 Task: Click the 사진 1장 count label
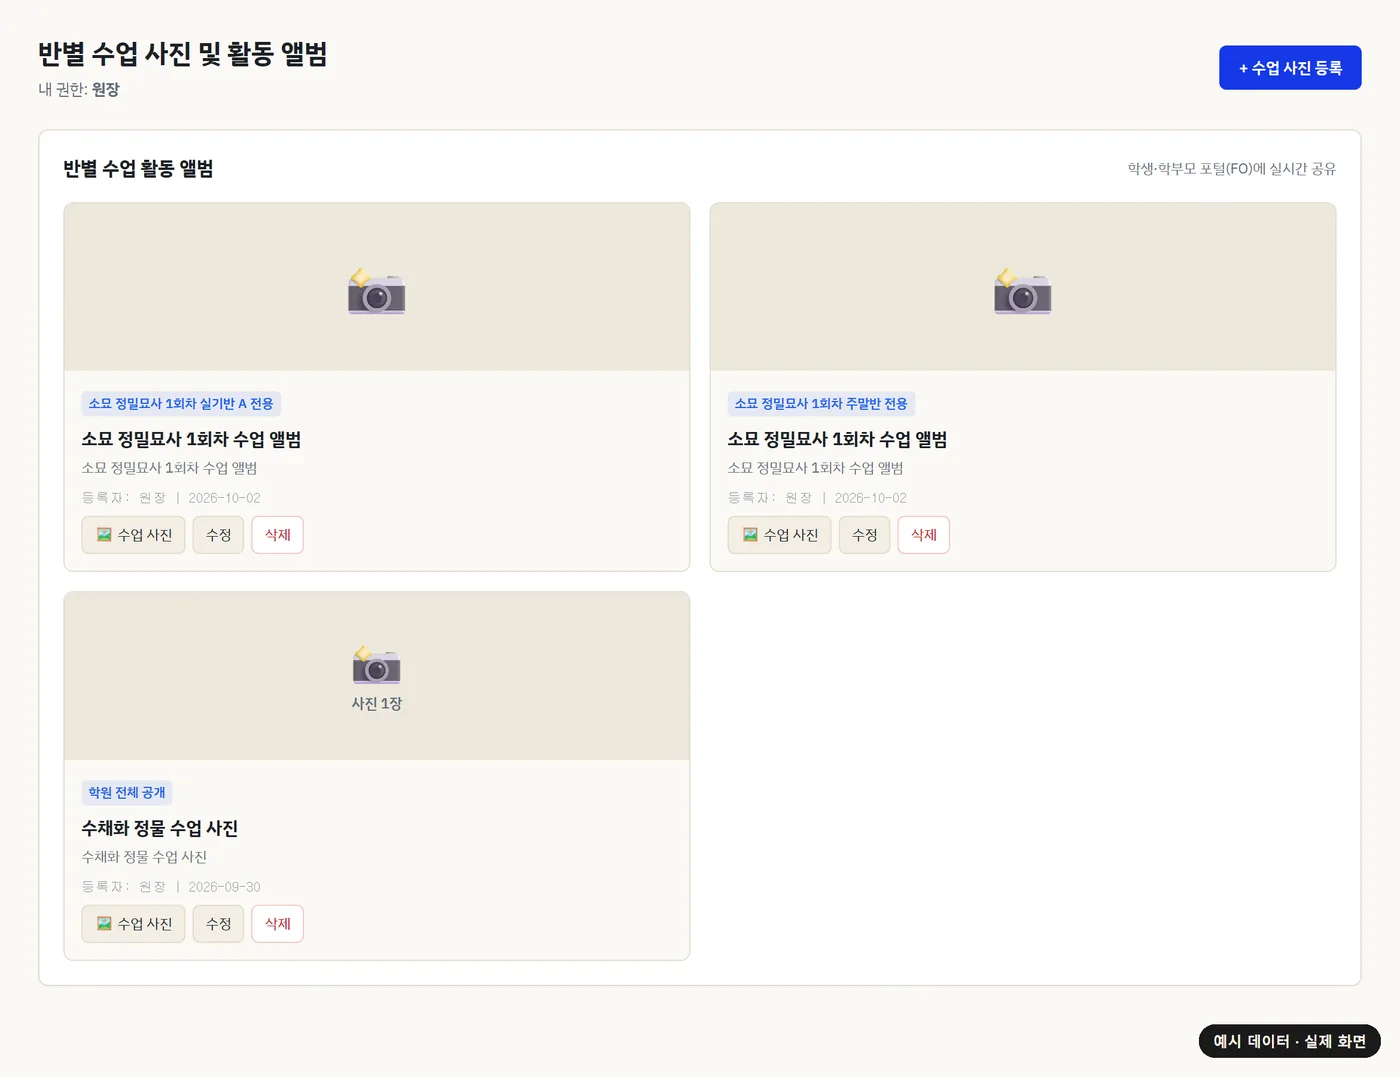pyautogui.click(x=376, y=704)
